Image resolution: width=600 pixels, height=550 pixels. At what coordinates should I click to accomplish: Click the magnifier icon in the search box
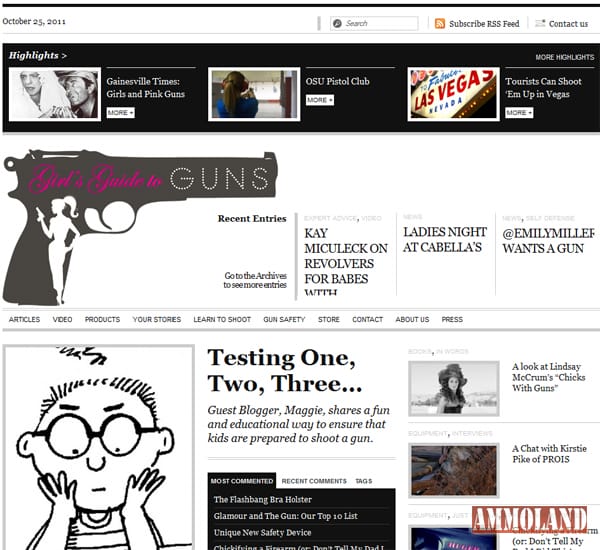click(337, 23)
